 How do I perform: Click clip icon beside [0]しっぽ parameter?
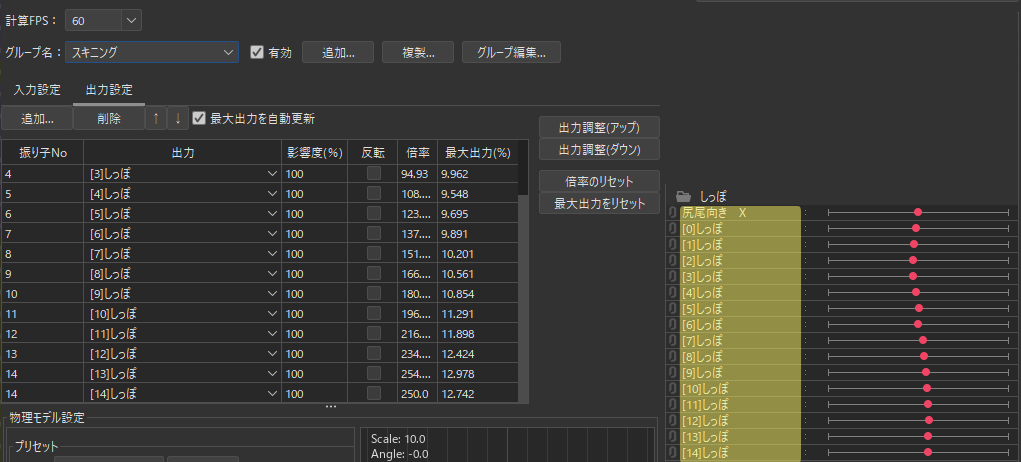[673, 228]
